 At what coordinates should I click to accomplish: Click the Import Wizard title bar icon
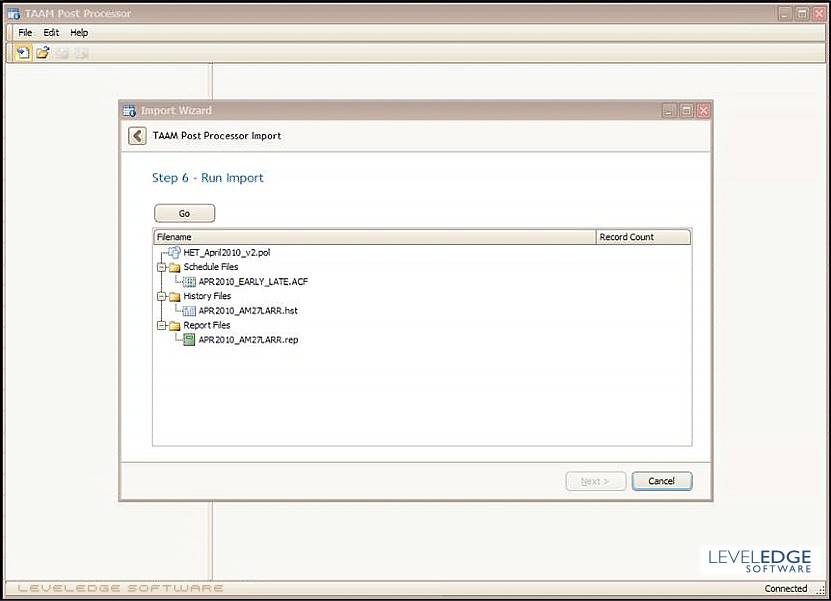click(129, 111)
